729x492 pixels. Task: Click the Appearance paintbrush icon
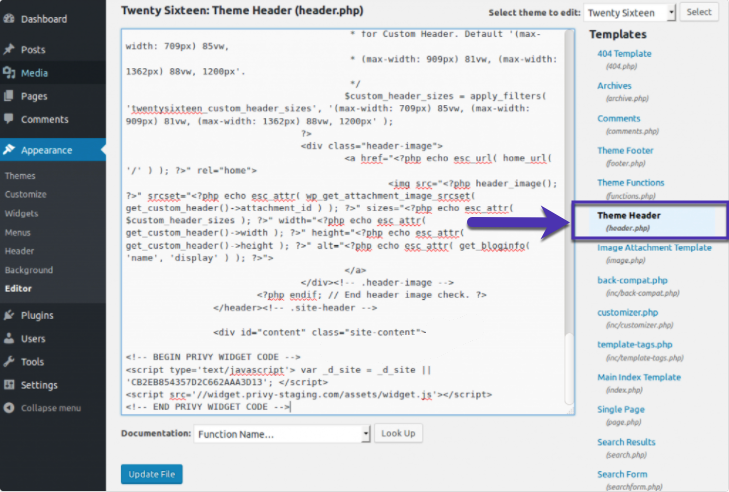pyautogui.click(x=9, y=150)
